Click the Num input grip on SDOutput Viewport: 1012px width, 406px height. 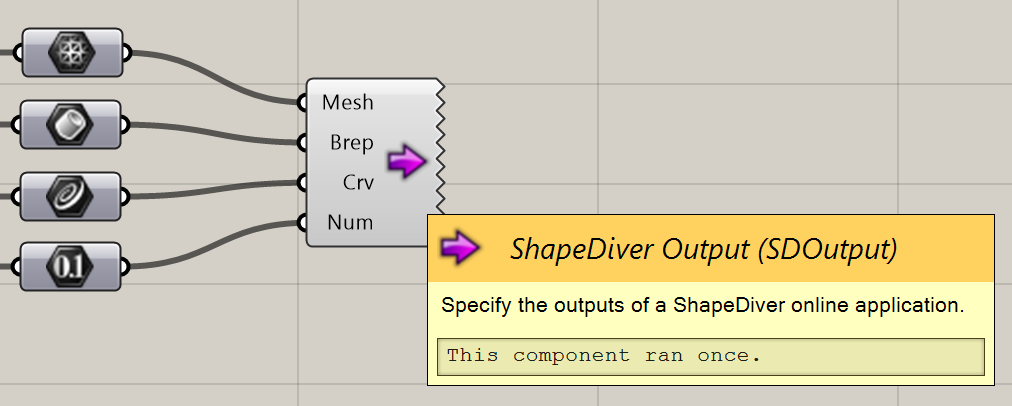click(x=302, y=222)
